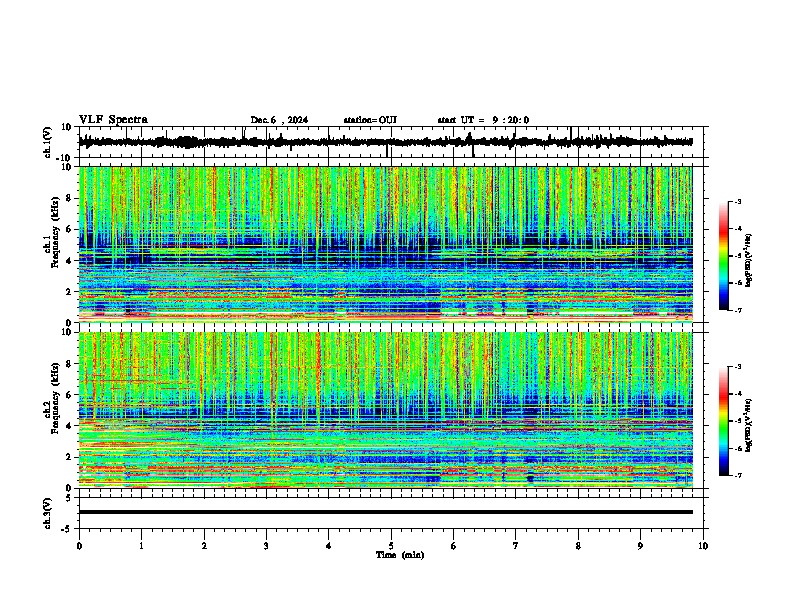Click time axis tick label "8"
This screenshot has height=612, width=792.
coord(578,546)
